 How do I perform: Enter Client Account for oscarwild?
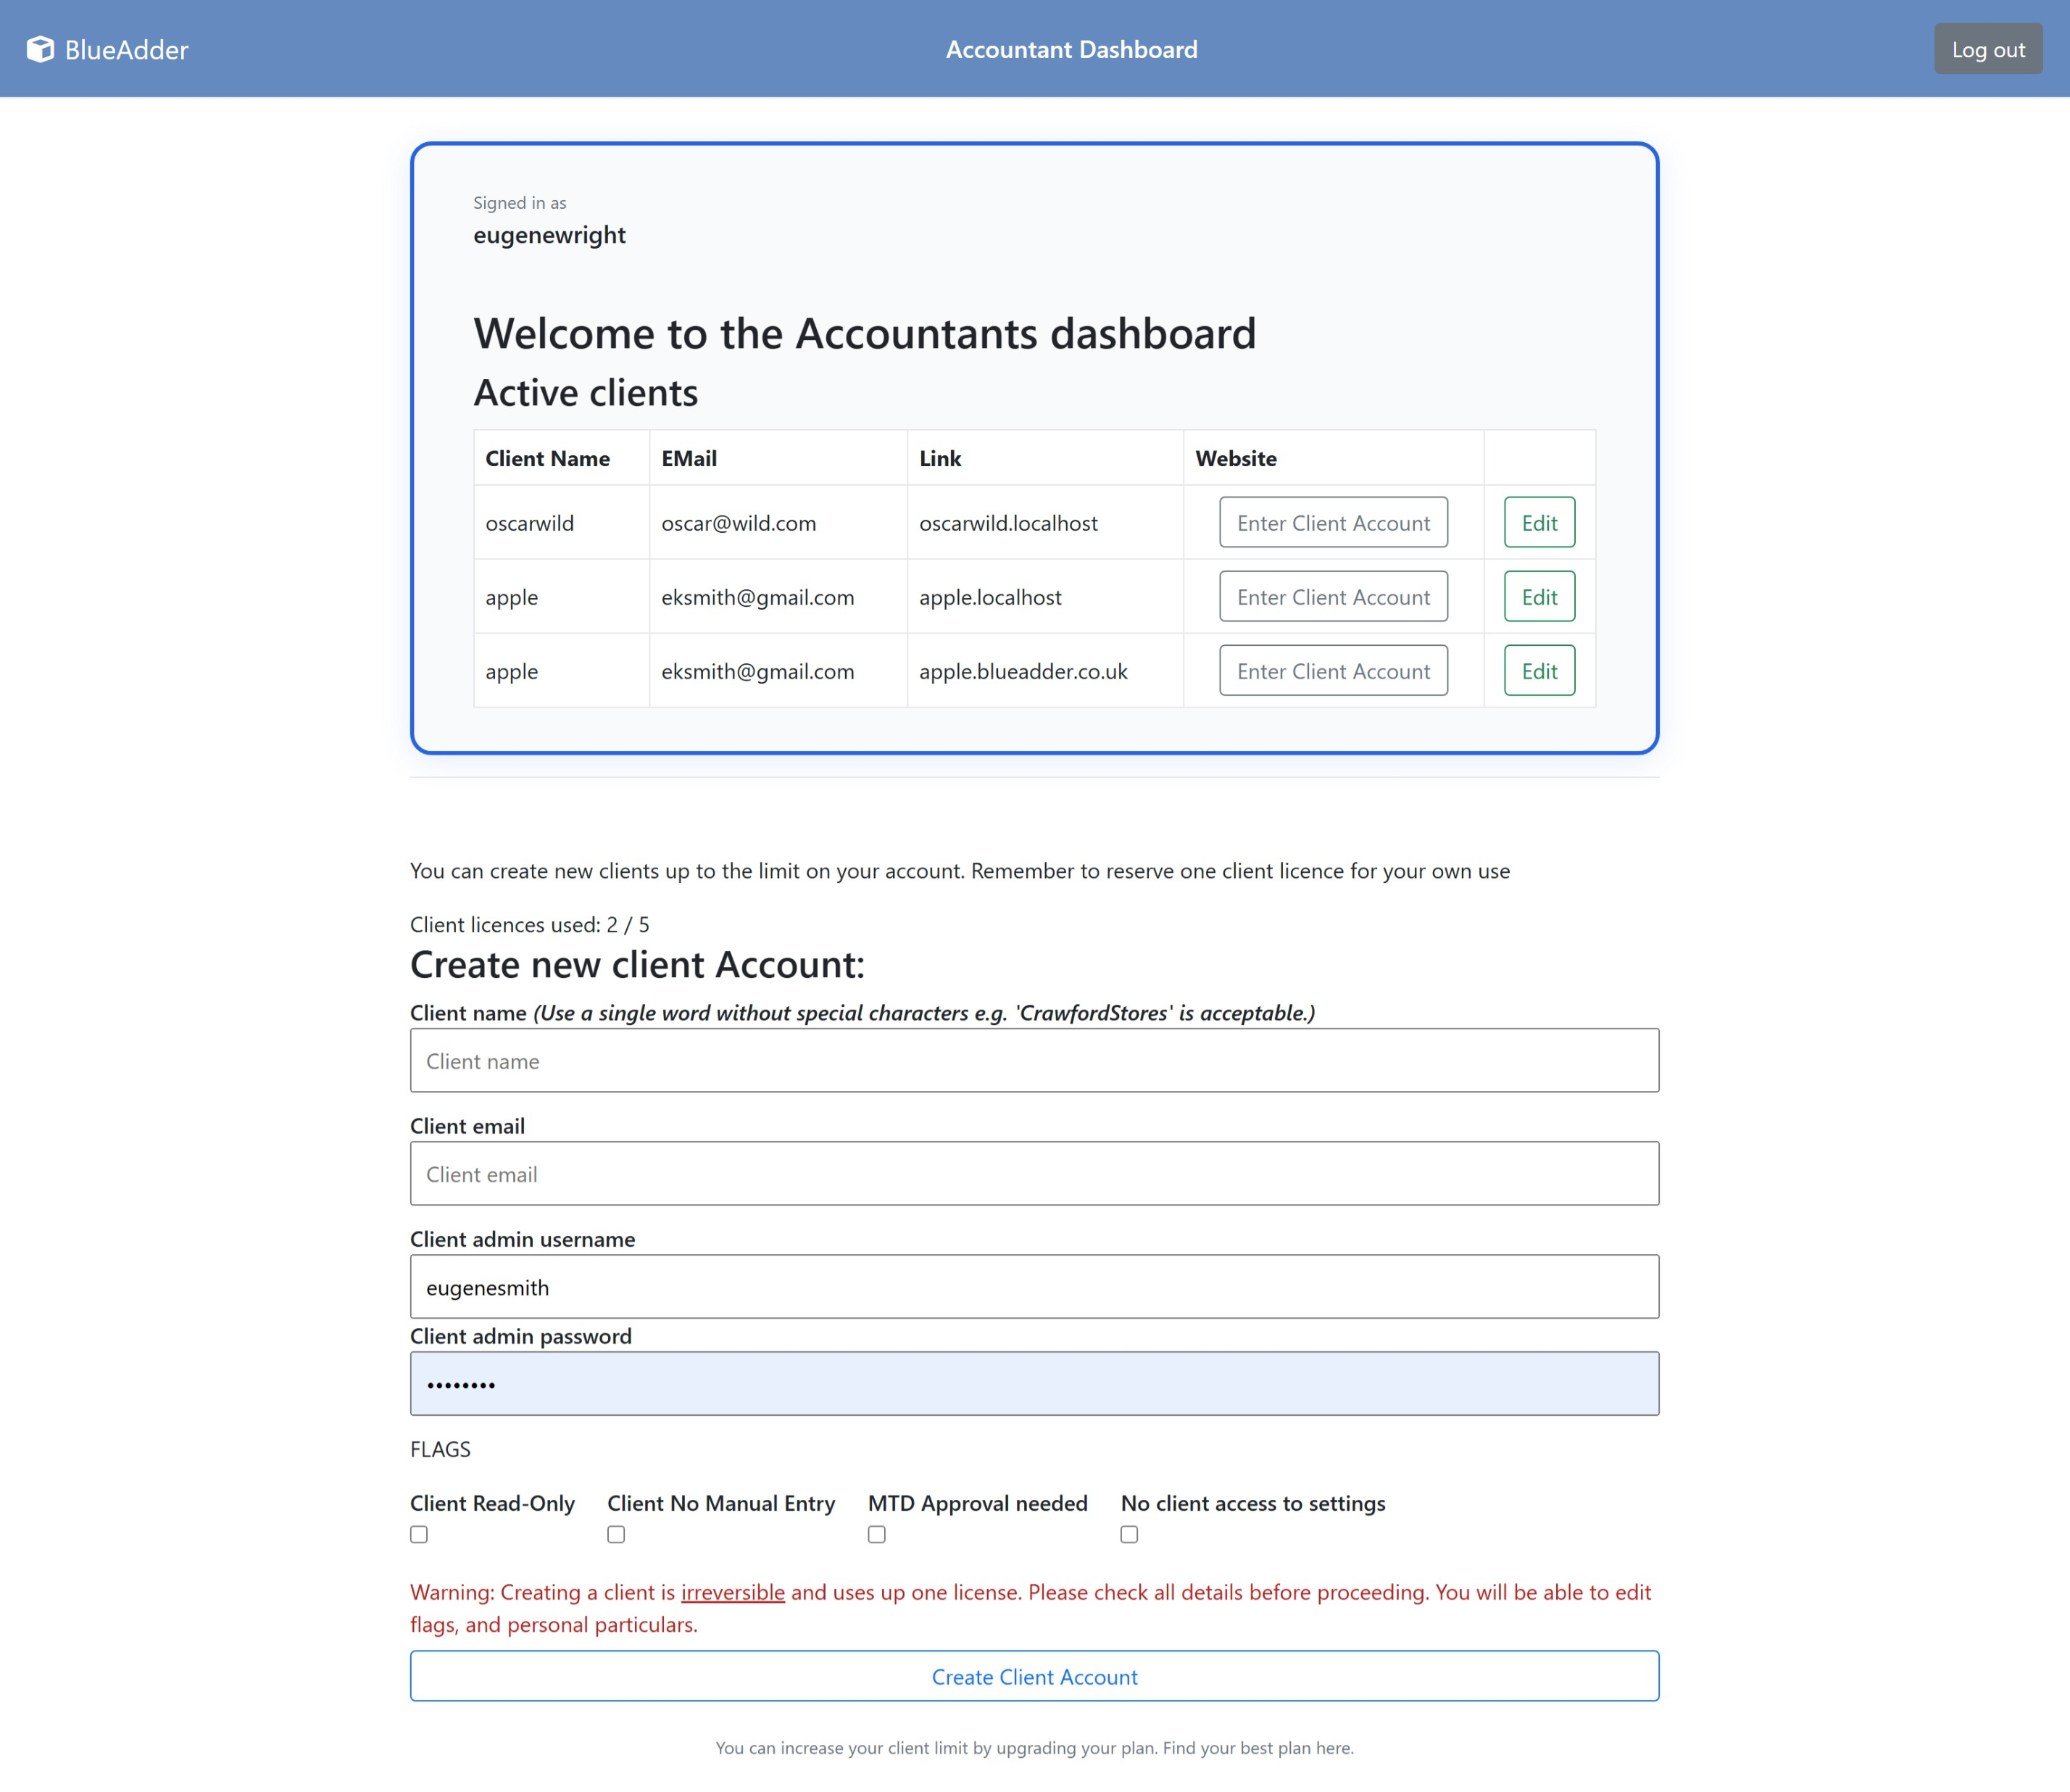(1333, 522)
